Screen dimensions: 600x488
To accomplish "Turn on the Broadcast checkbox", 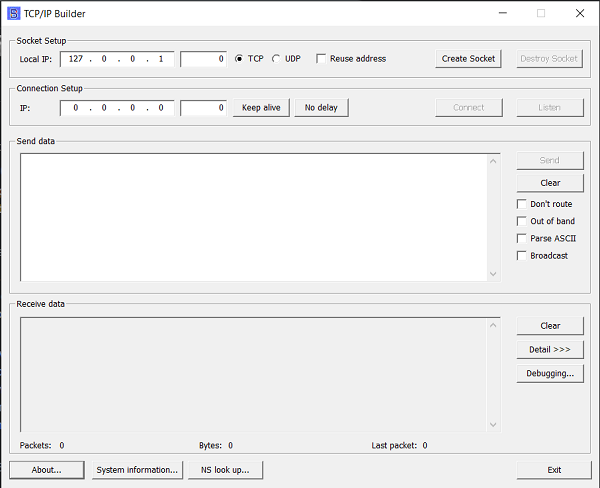I will tap(522, 255).
